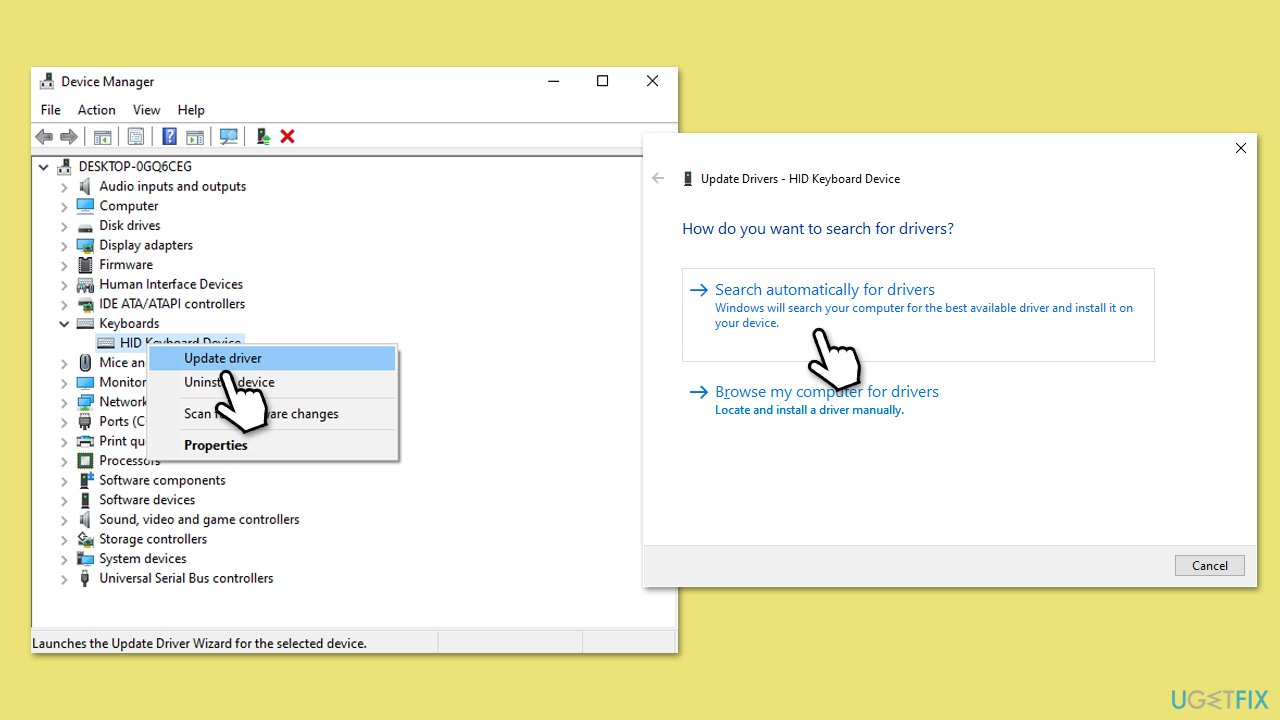The image size is (1280, 720).
Task: Select Properties in the context menu
Action: (x=272, y=445)
